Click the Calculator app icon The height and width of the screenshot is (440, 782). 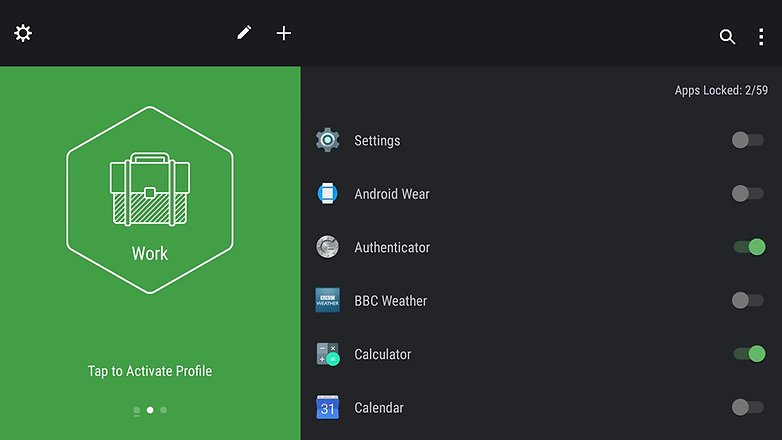coord(328,354)
